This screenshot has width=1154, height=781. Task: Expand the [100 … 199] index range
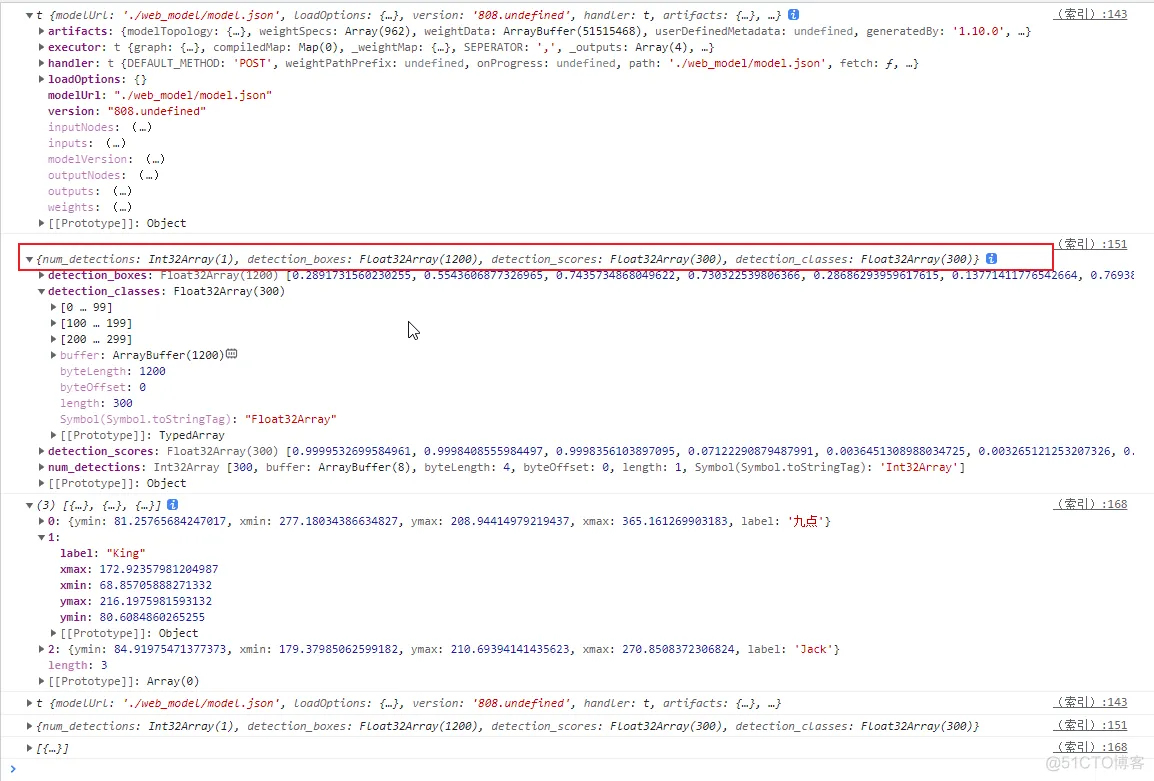[x=54, y=323]
